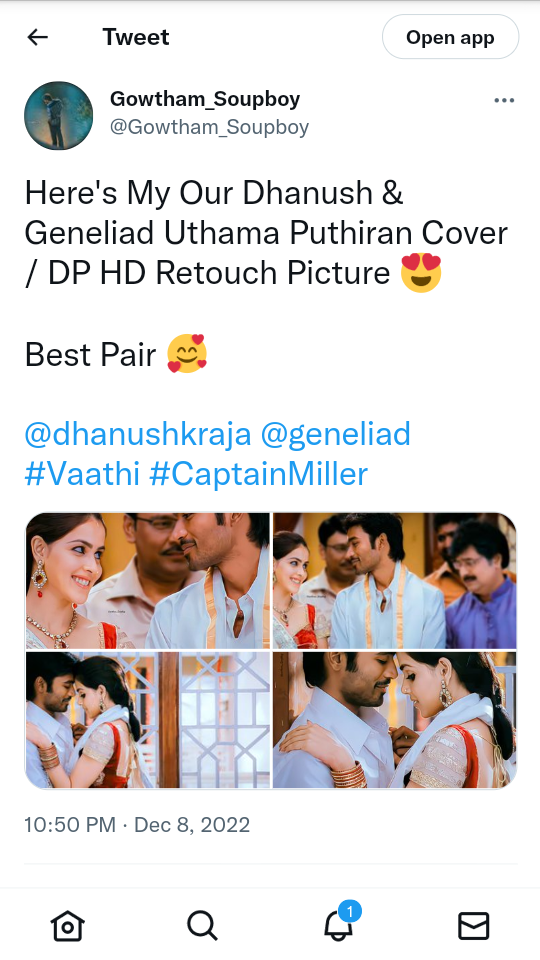View the bottom-right tweet photo
This screenshot has height=960, width=540.
[395, 719]
